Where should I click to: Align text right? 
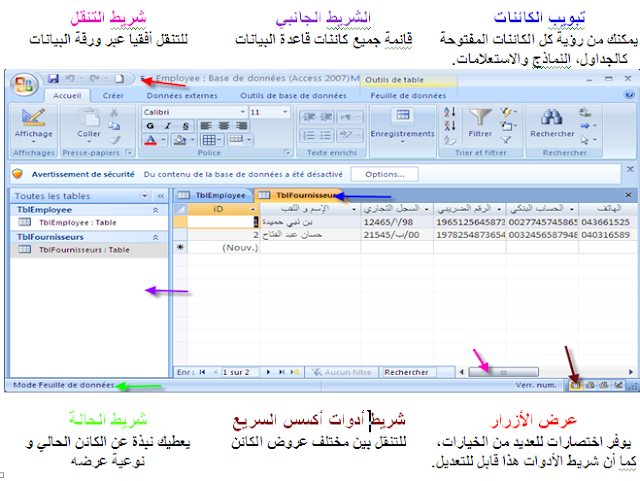click(242, 126)
